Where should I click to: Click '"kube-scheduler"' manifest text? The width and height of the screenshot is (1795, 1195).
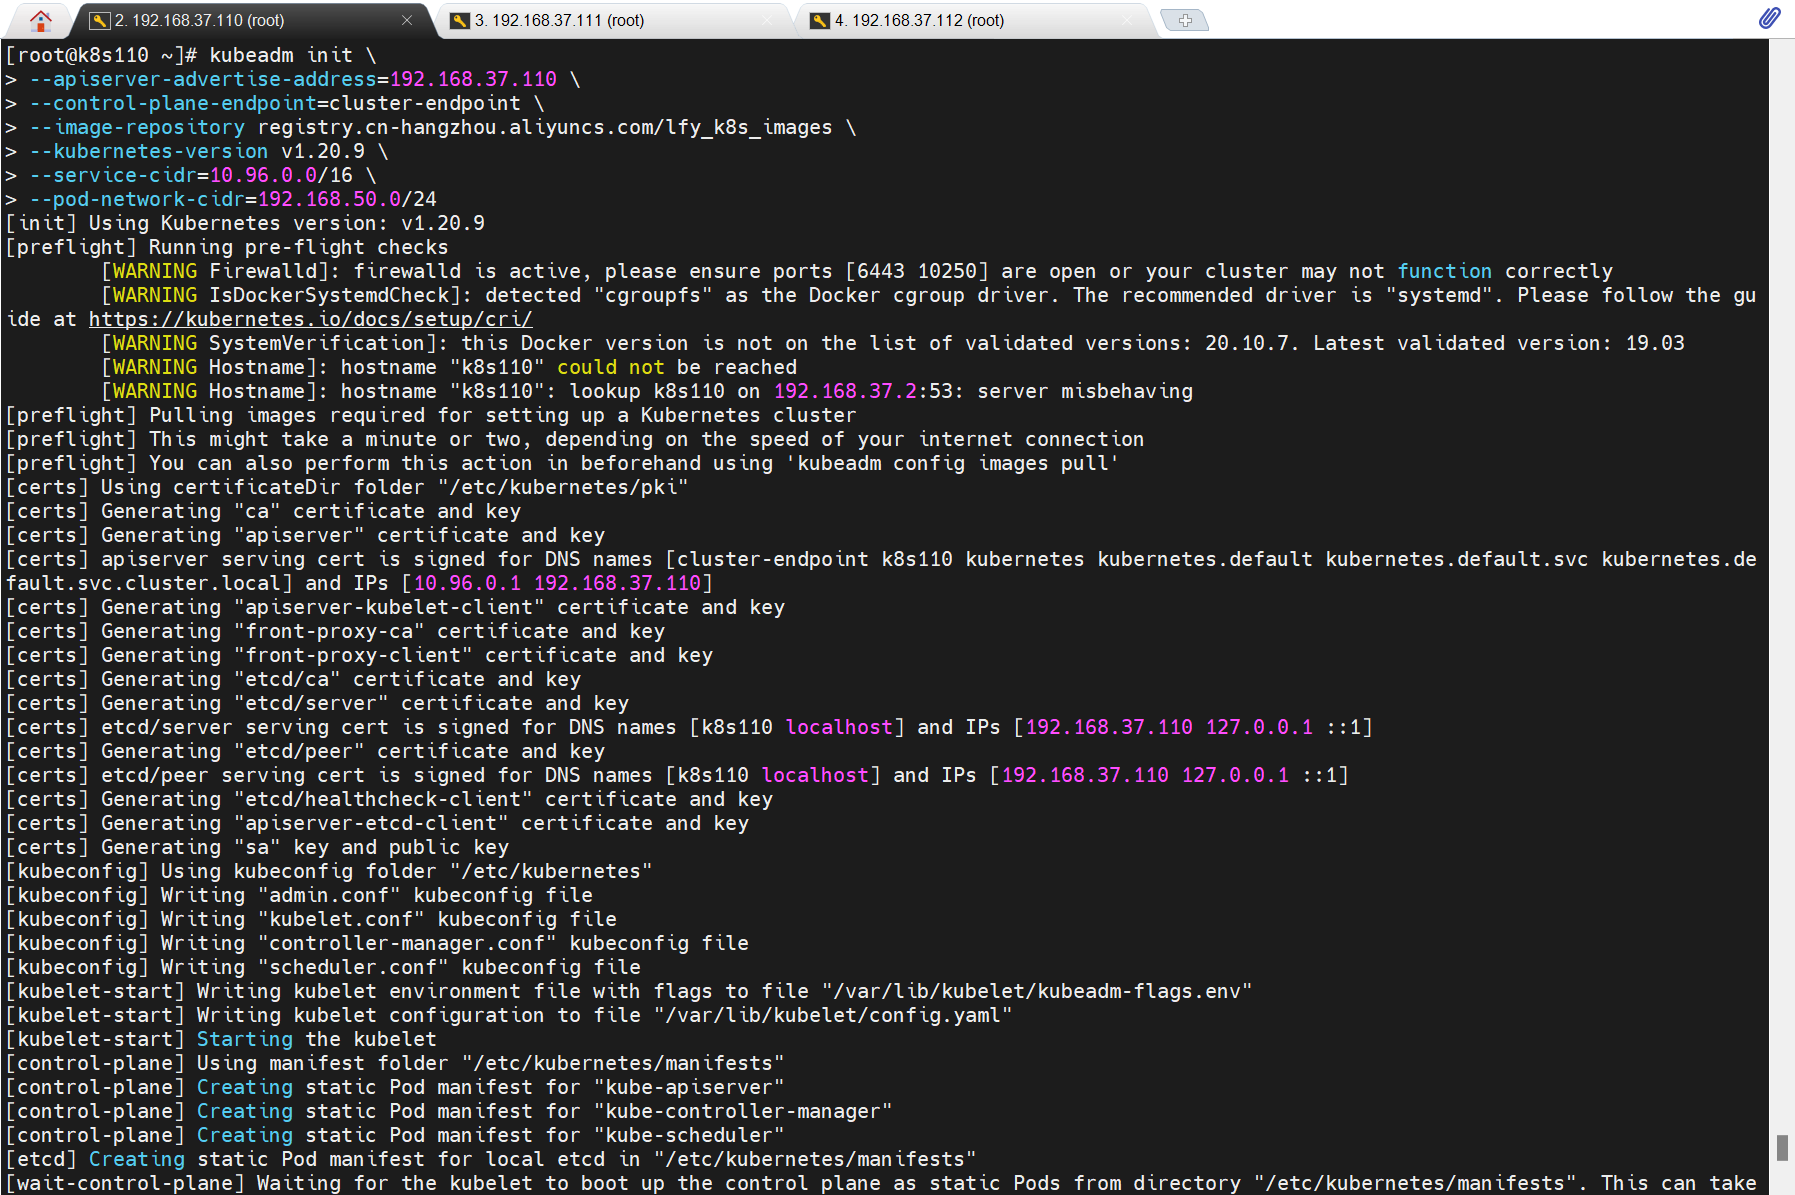click(689, 1135)
